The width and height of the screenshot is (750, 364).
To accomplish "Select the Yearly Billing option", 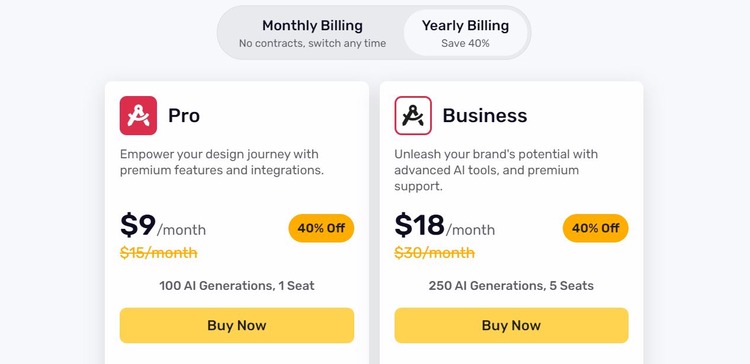I will coord(465,33).
